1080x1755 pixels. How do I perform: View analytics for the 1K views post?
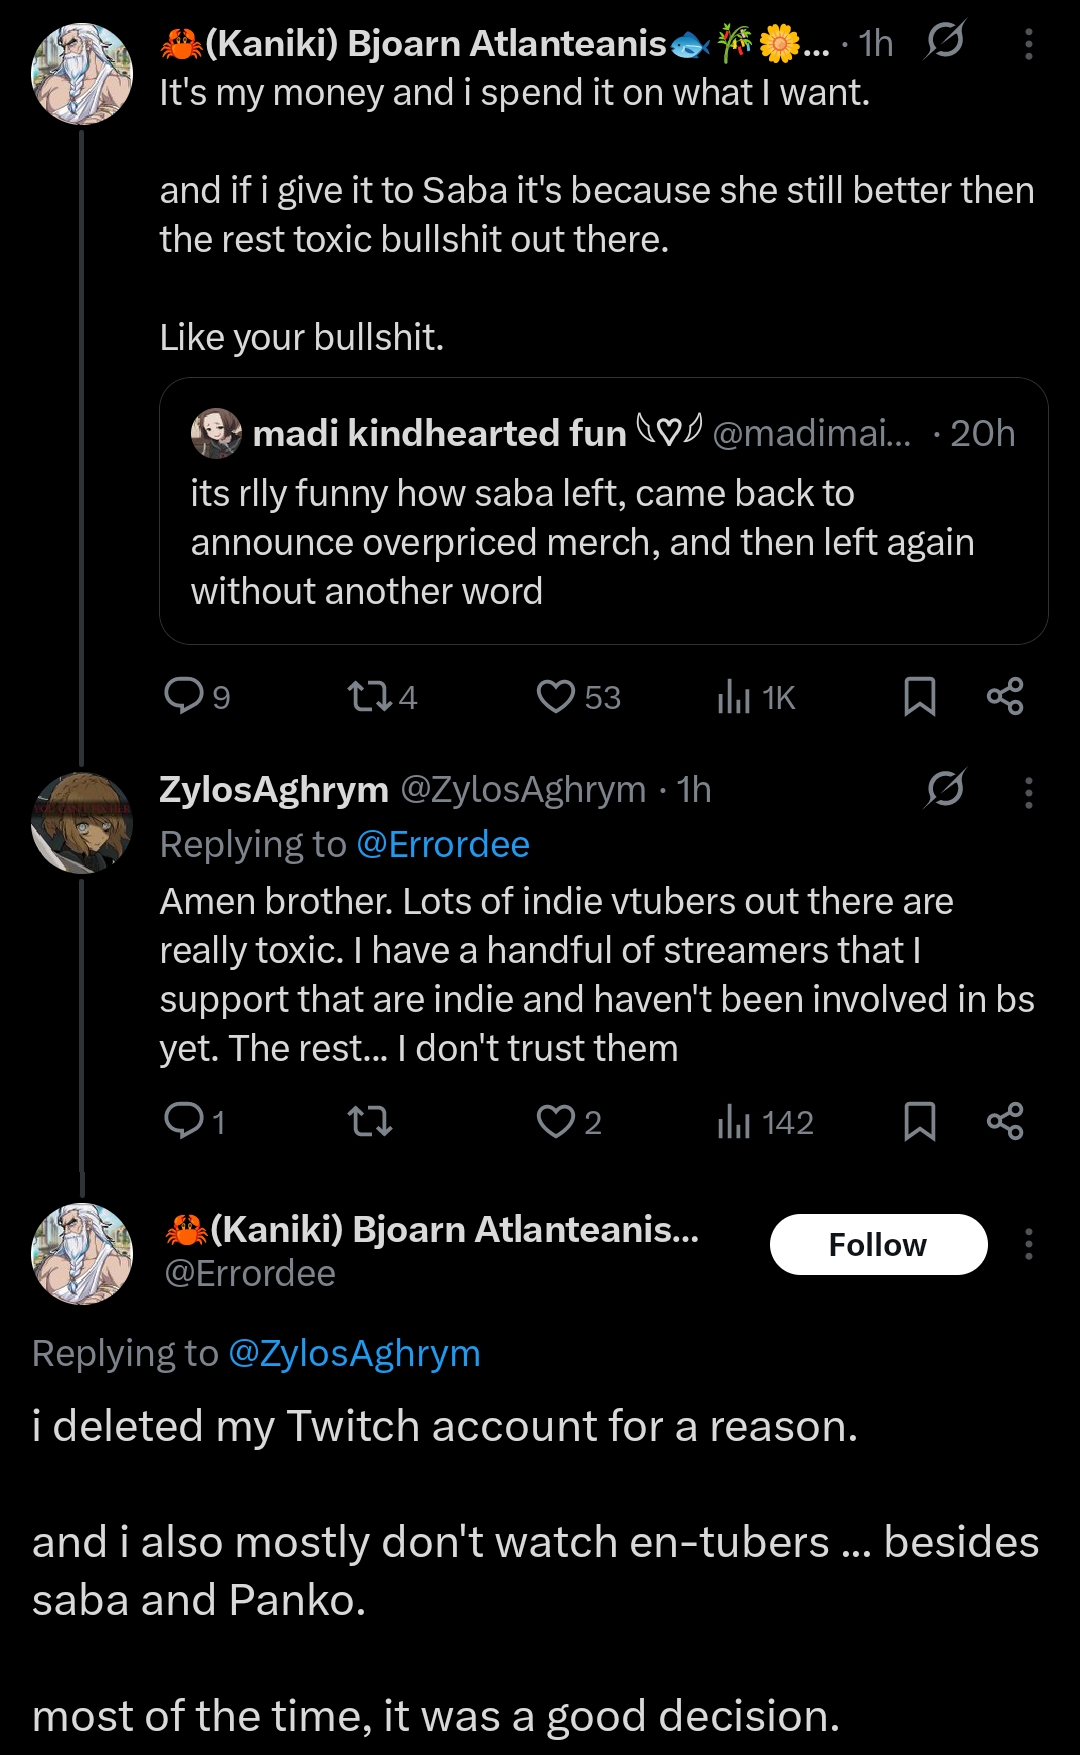[x=734, y=696]
